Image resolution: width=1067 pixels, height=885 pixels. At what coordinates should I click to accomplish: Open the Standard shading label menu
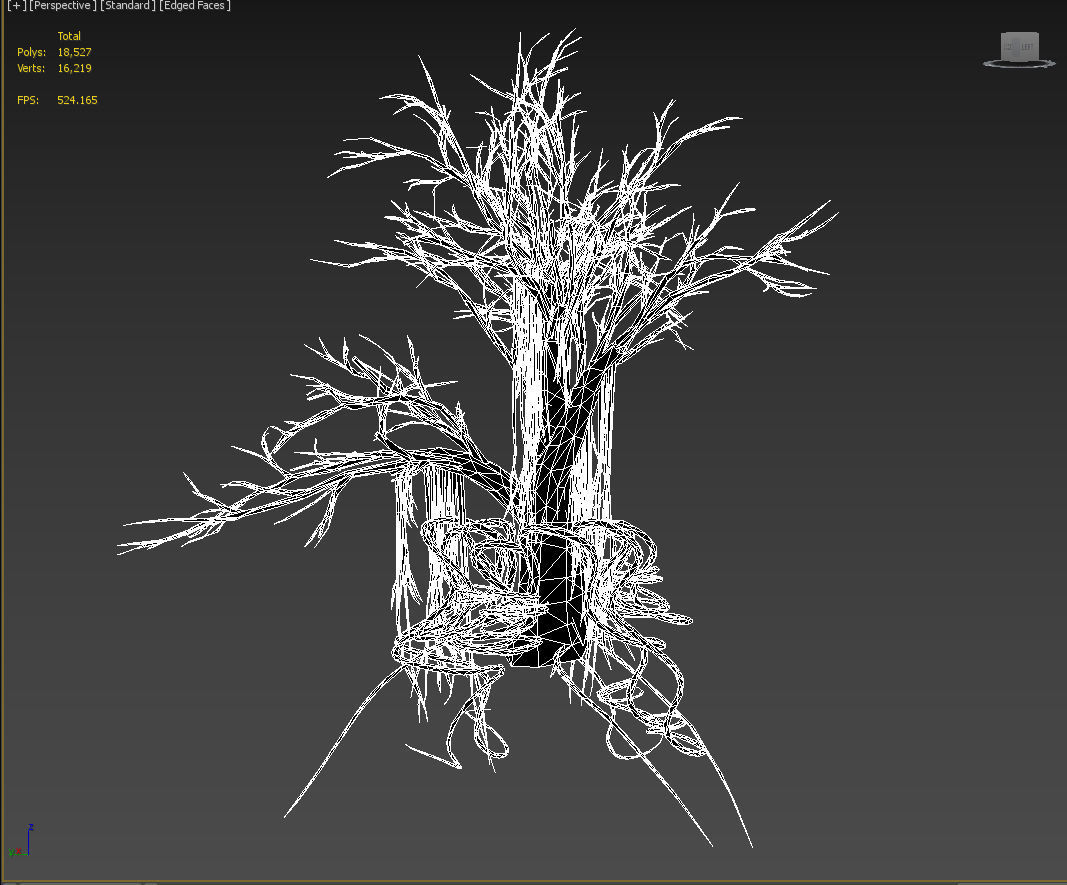(127, 5)
